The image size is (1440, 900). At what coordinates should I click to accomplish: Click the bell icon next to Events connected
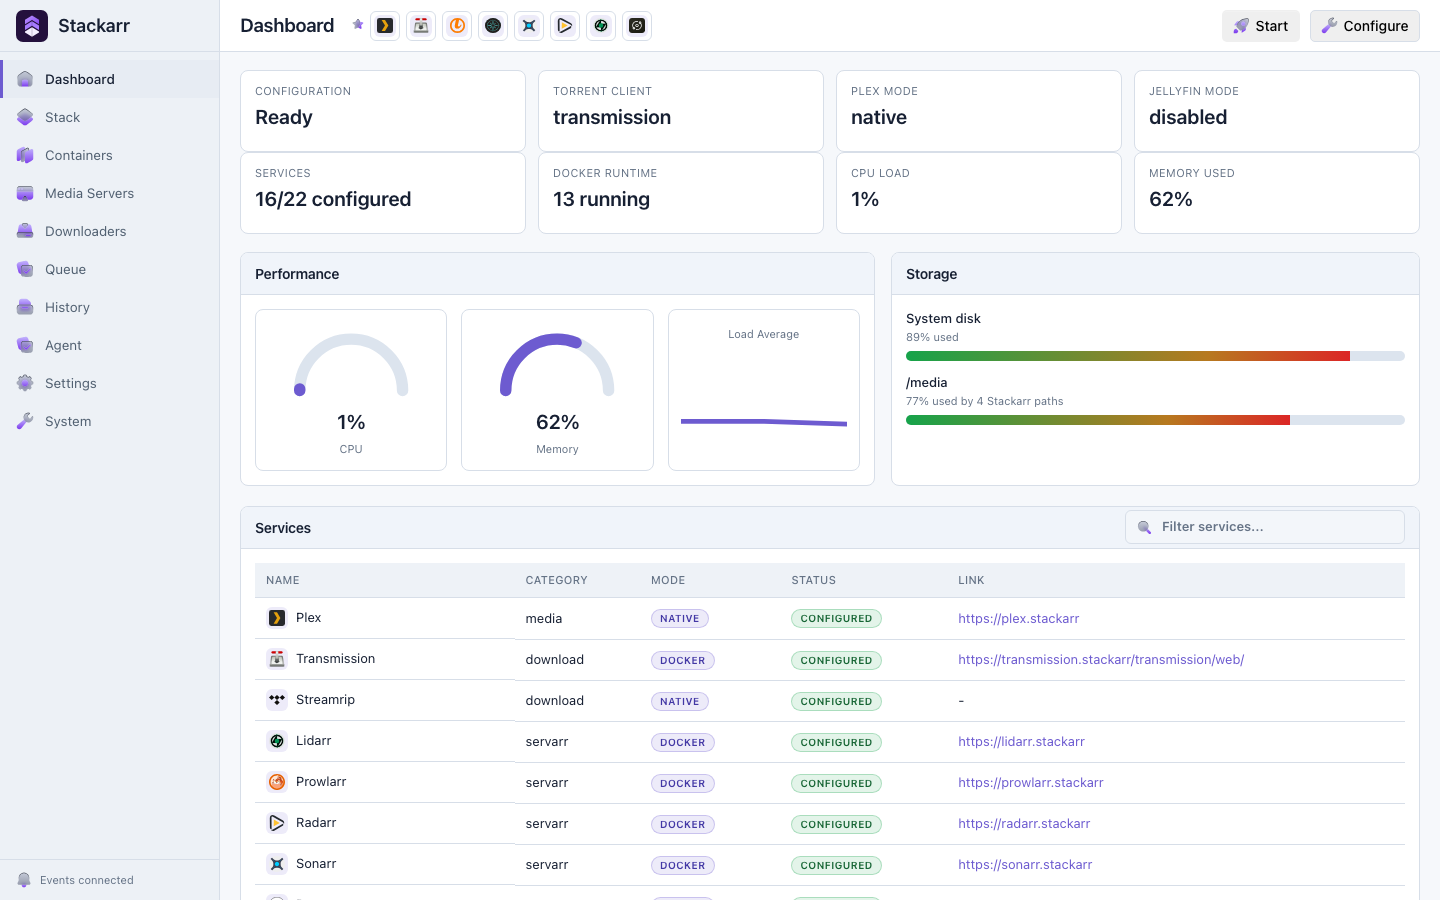coord(24,880)
